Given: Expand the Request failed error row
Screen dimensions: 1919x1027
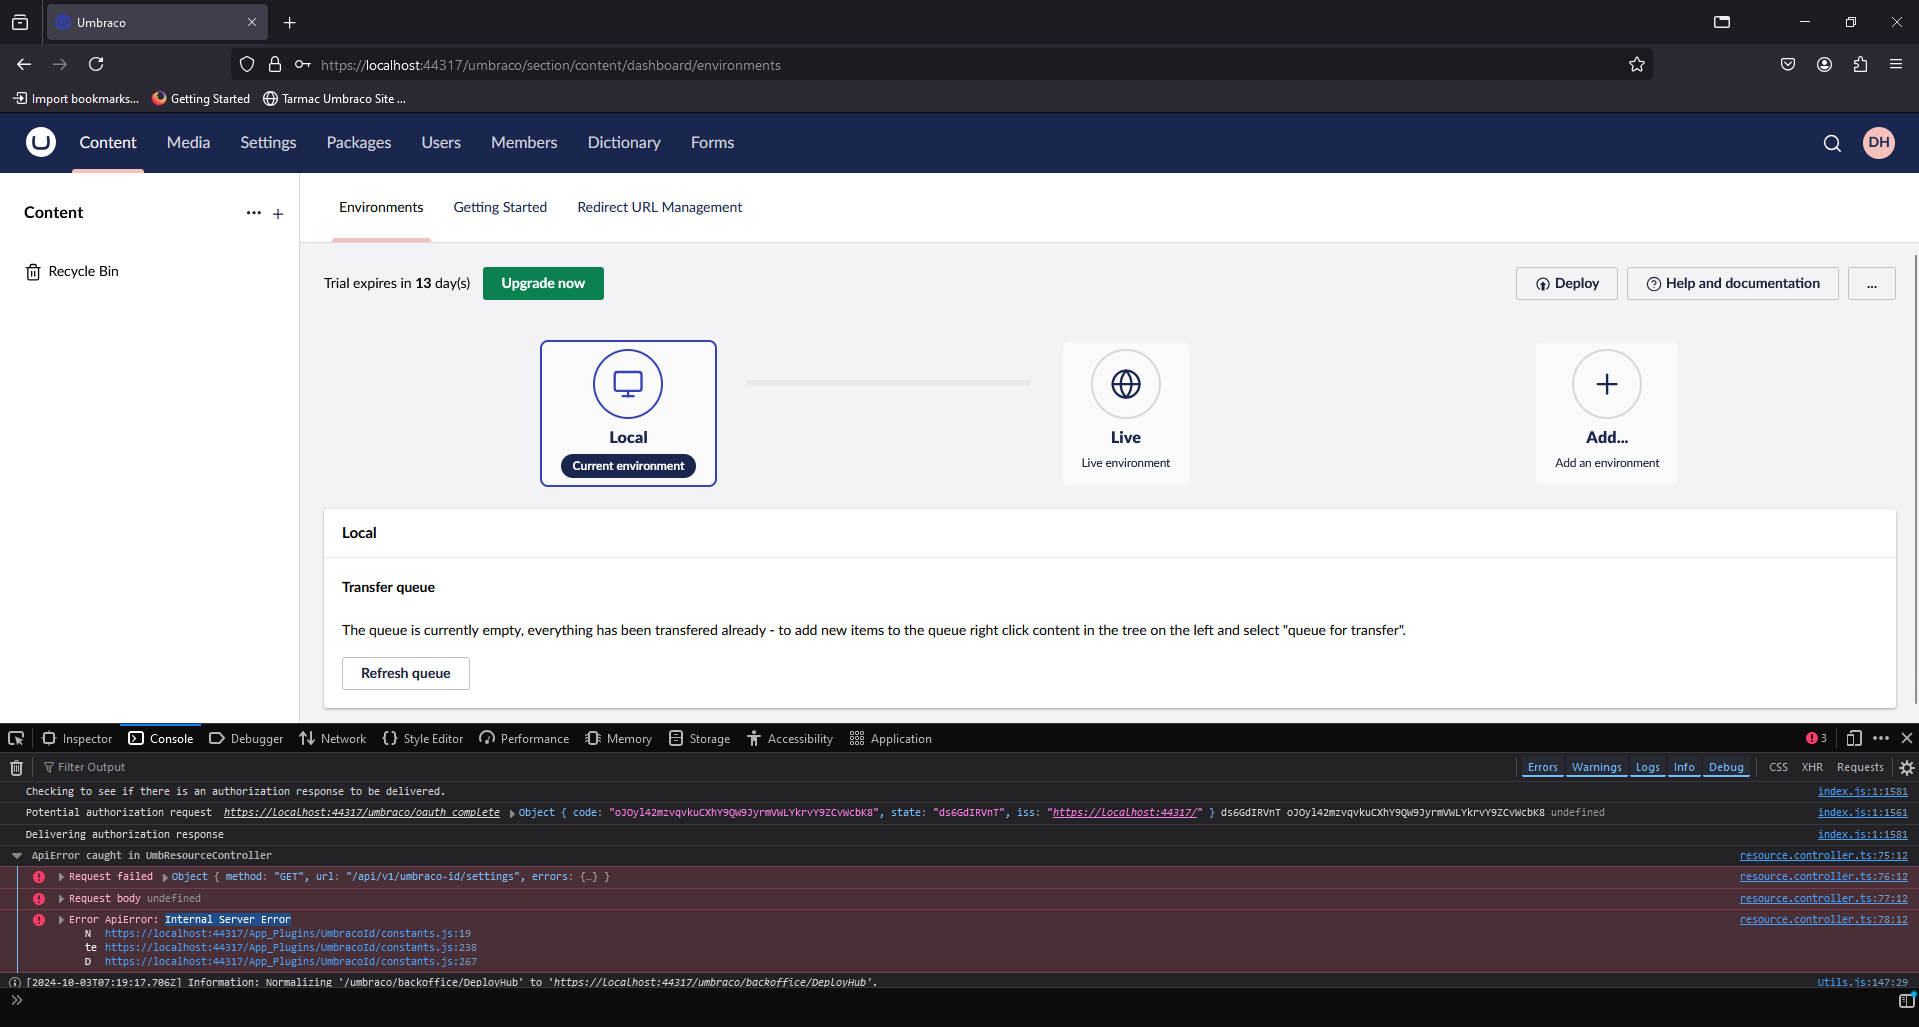Looking at the screenshot, I should [x=61, y=877].
